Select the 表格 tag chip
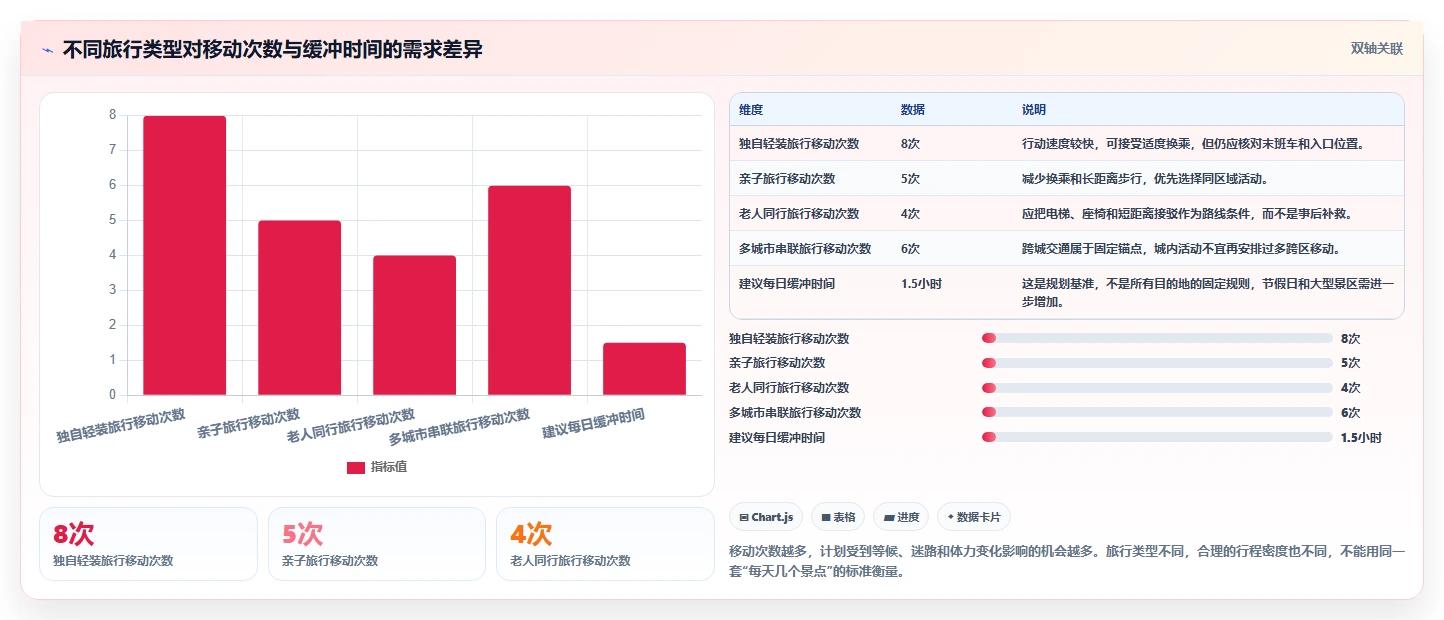The image size is (1444, 620). pyautogui.click(x=838, y=517)
